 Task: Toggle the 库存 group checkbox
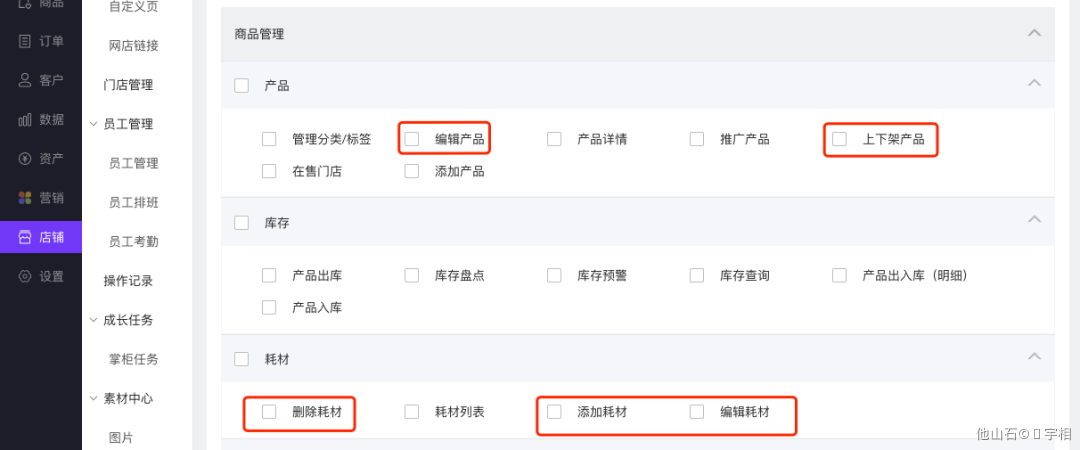pos(241,222)
